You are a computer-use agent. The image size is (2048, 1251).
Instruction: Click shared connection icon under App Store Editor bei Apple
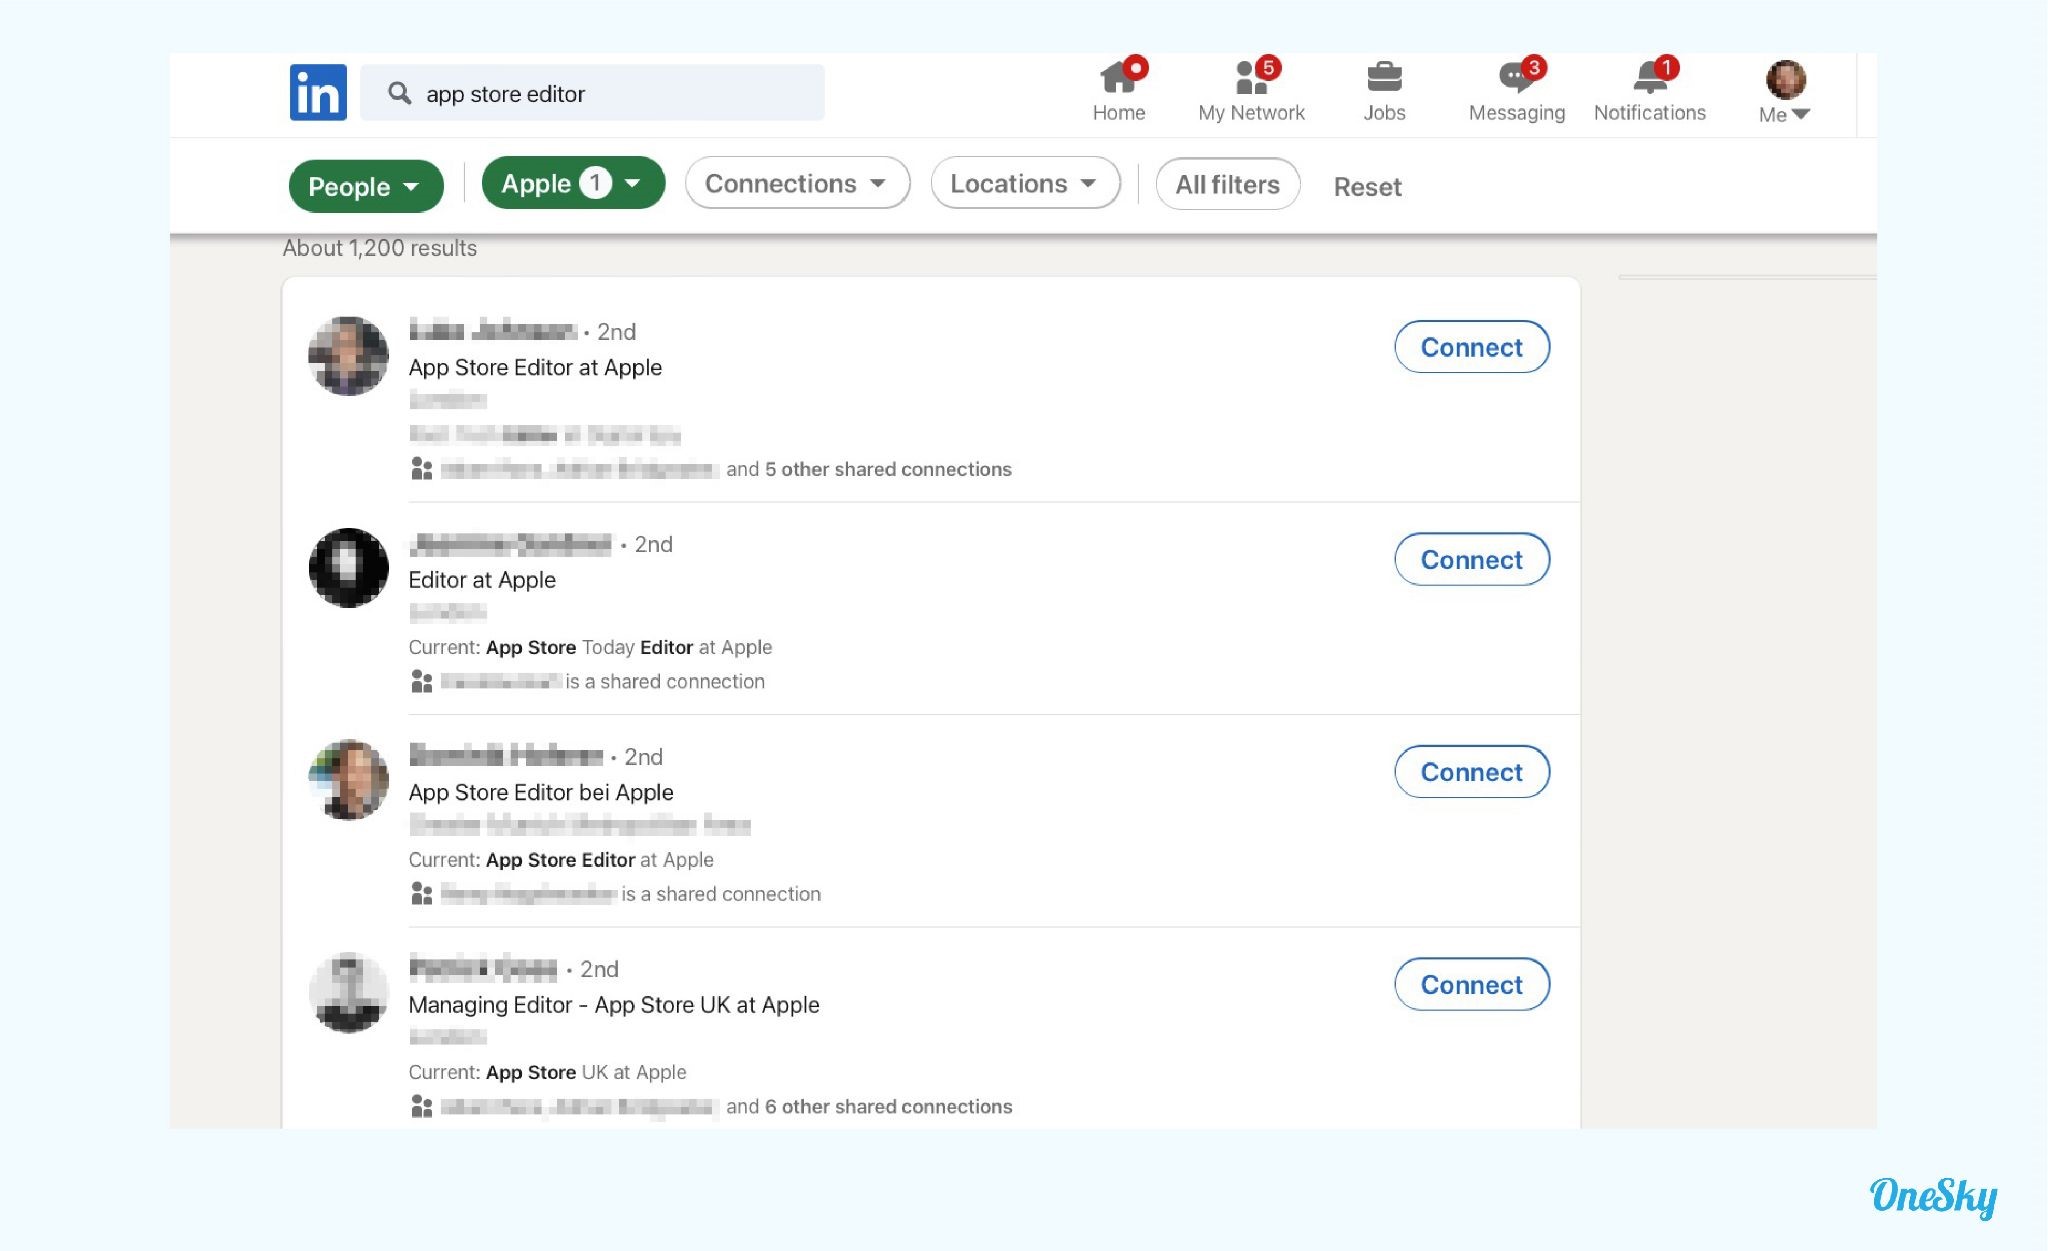[x=421, y=893]
